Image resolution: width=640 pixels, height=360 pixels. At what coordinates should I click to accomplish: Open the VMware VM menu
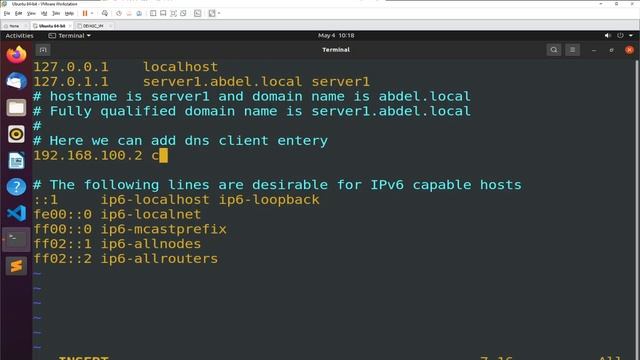tap(44, 13)
